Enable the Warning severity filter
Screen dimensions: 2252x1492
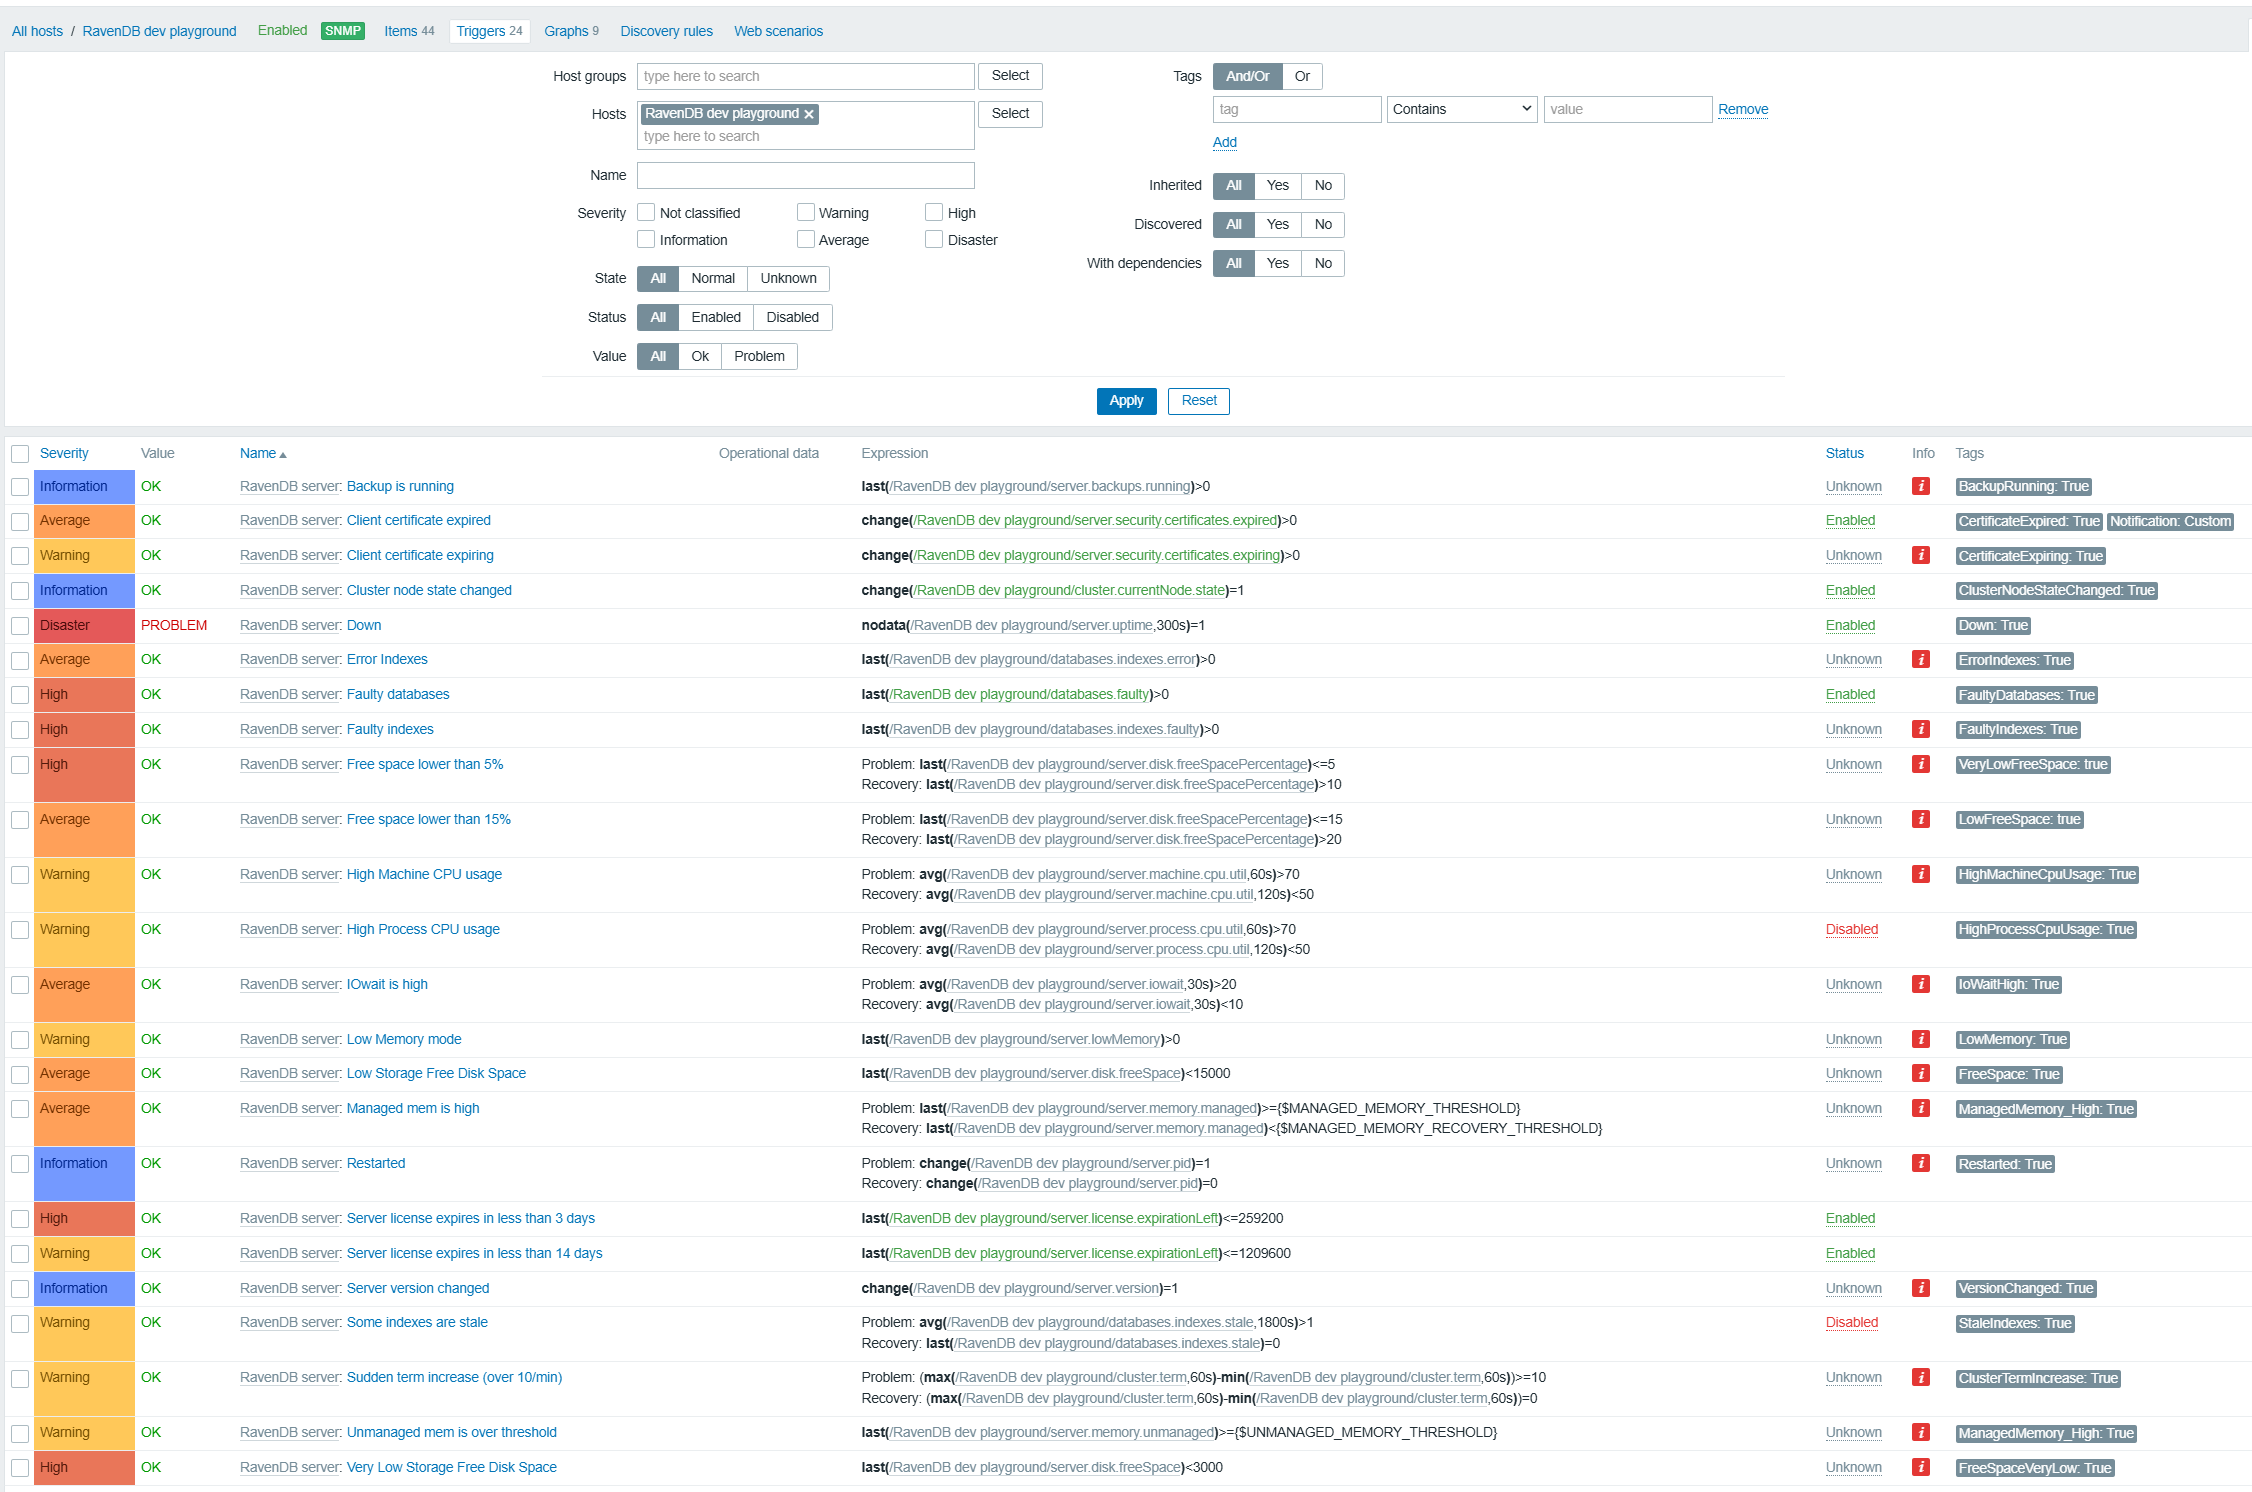click(806, 212)
